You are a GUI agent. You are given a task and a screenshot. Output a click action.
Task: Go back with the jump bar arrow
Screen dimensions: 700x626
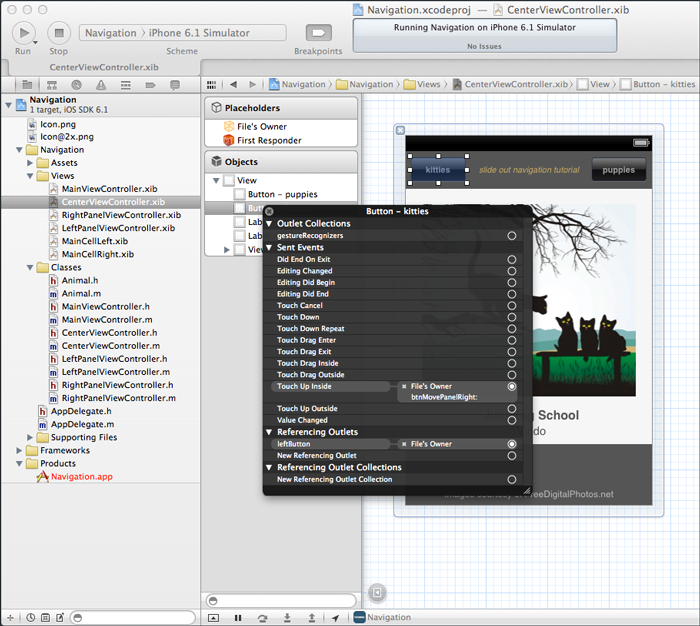click(233, 84)
